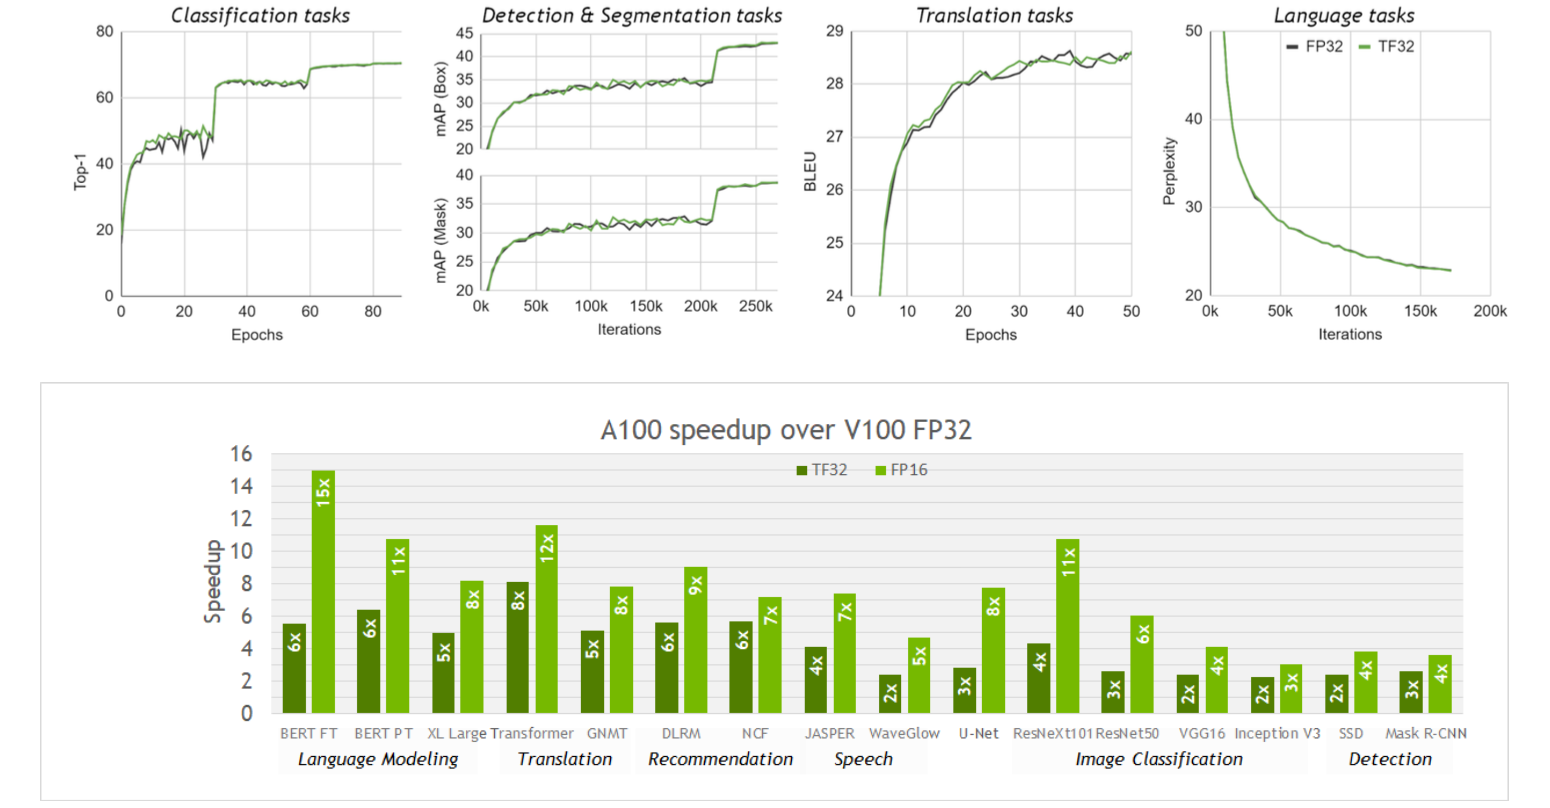
Task: Click the TF32 legend swatch in the speedup chart
Action: [x=802, y=470]
